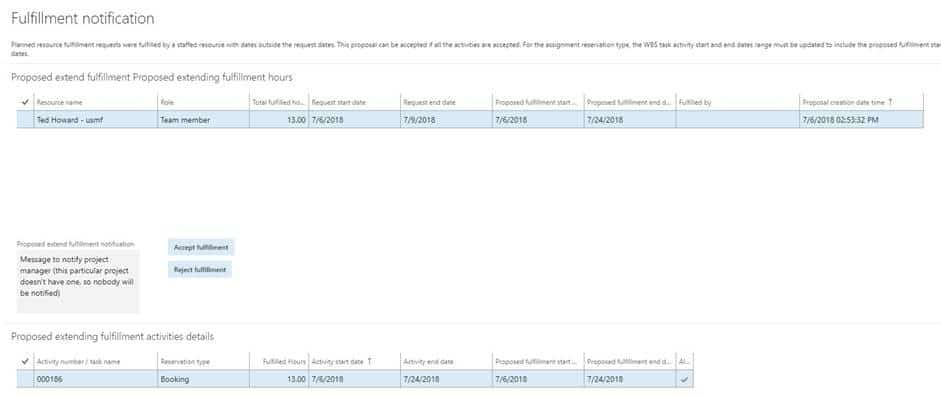Viewport: 941px width, 397px height.
Task: Click the Proposed extending fulfillment activities details heading
Action: (112, 336)
